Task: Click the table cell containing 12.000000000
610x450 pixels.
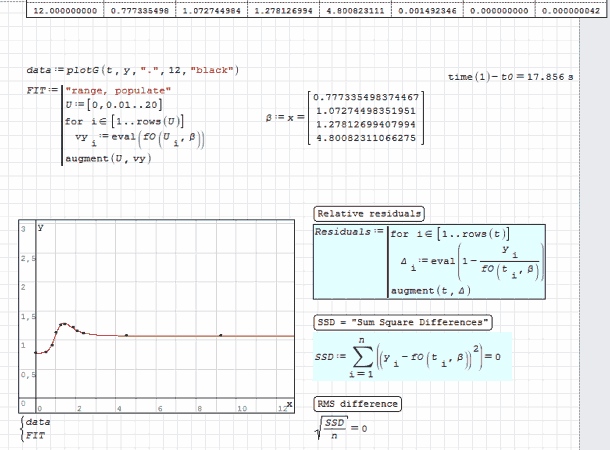Action: tap(62, 10)
